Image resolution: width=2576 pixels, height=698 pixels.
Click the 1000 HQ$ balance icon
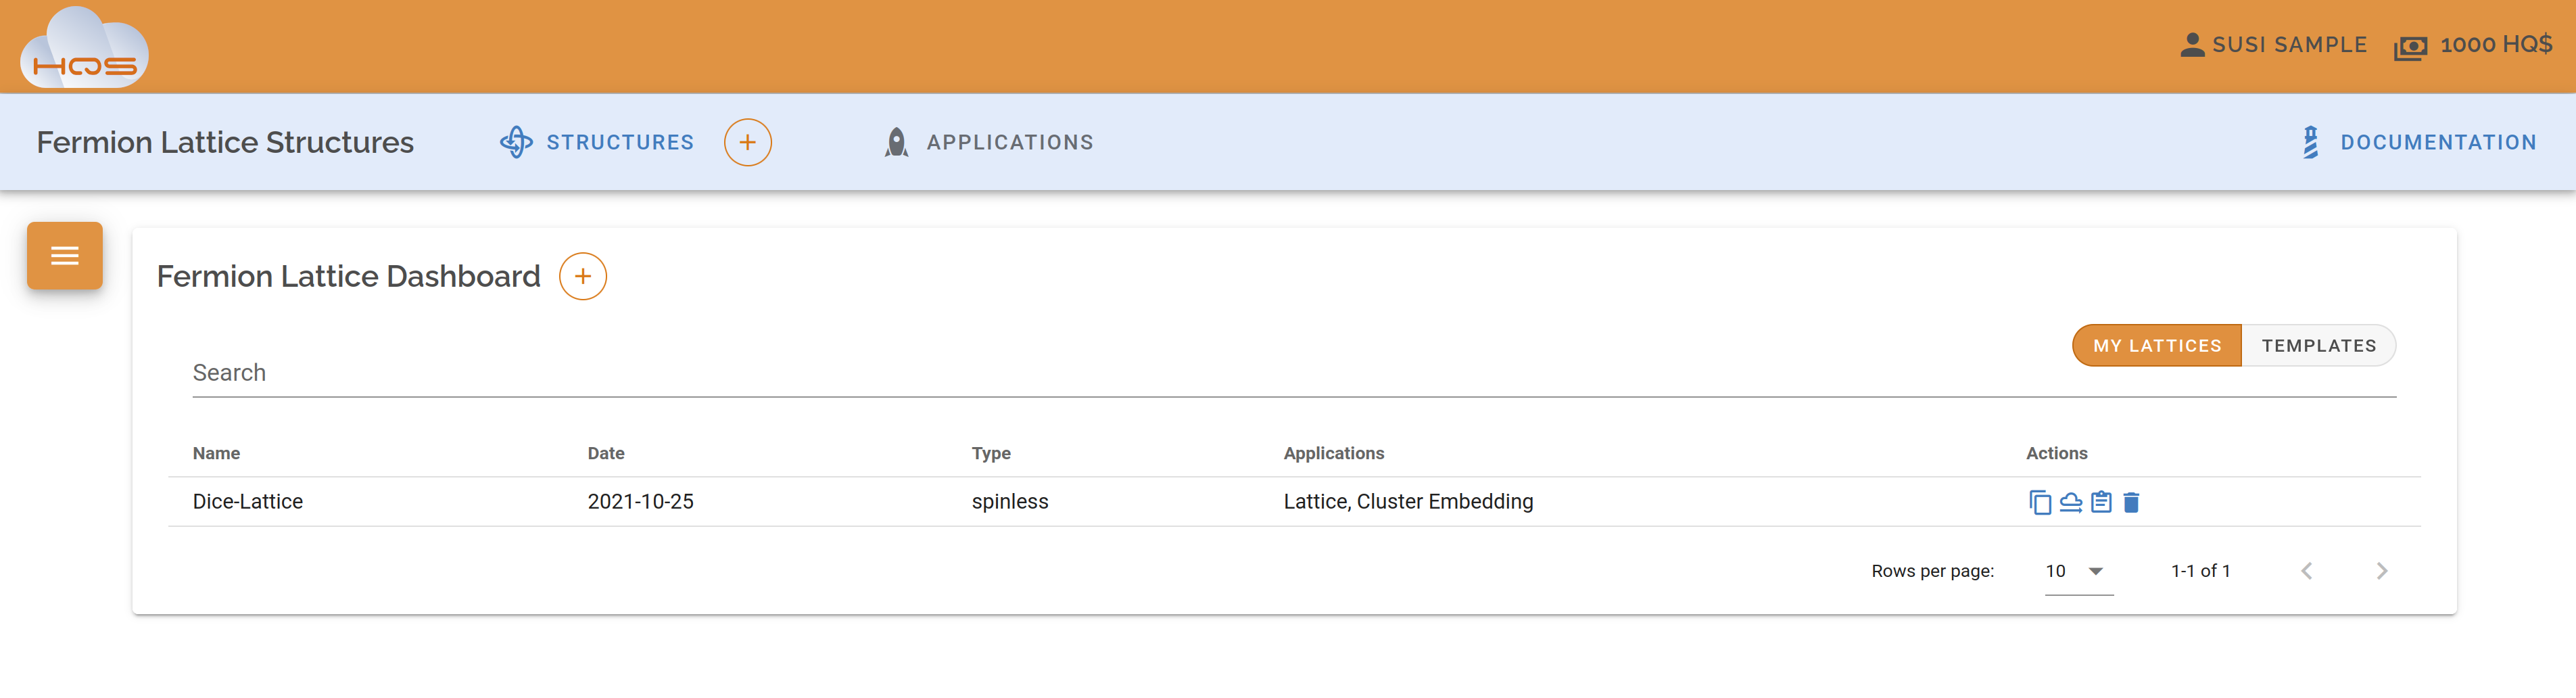[2411, 45]
